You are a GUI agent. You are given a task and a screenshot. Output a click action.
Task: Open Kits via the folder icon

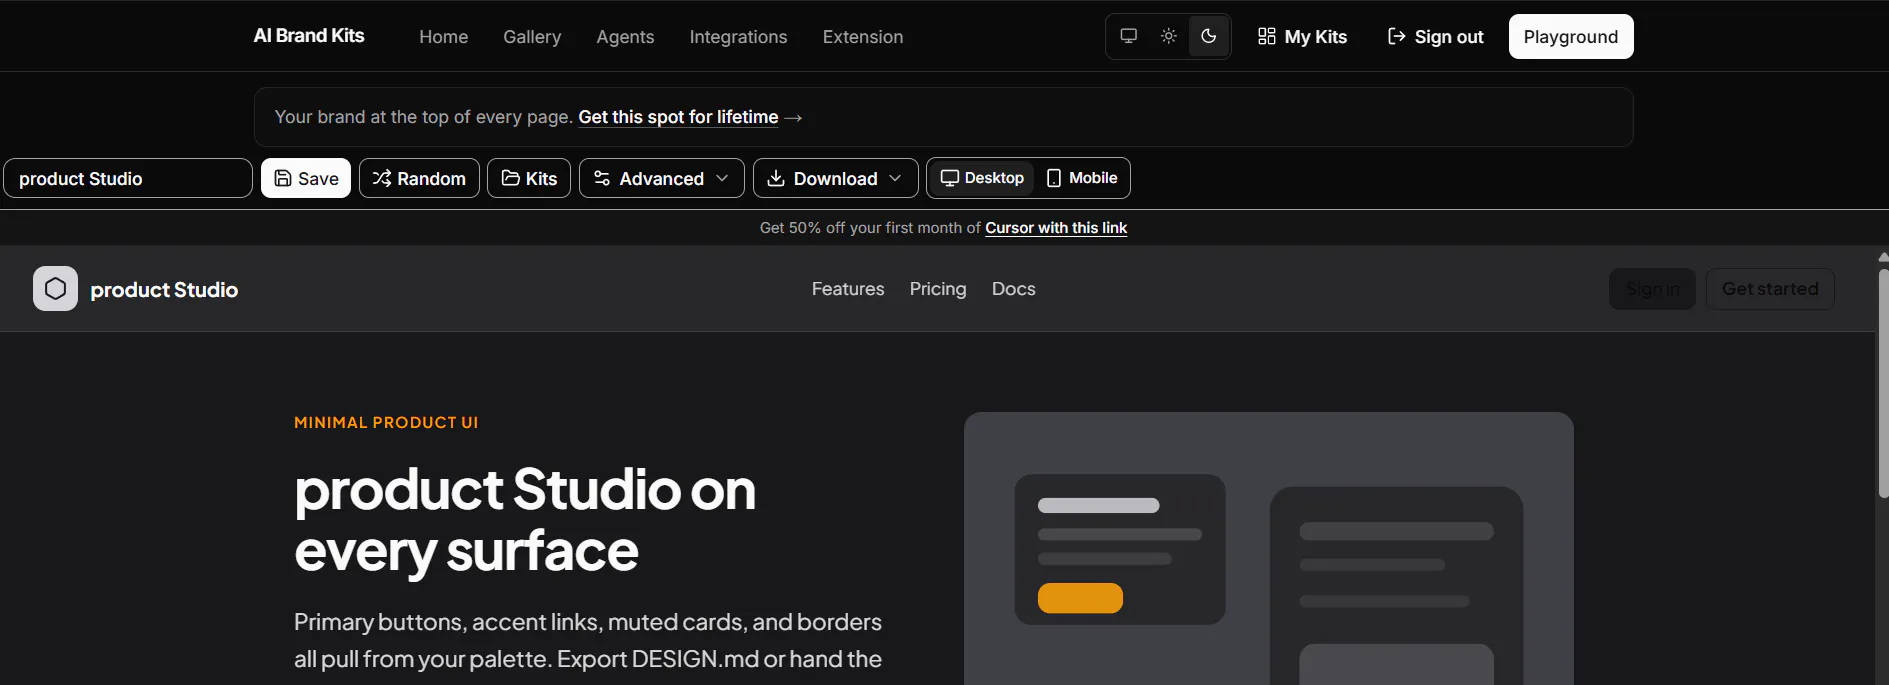[x=510, y=178]
